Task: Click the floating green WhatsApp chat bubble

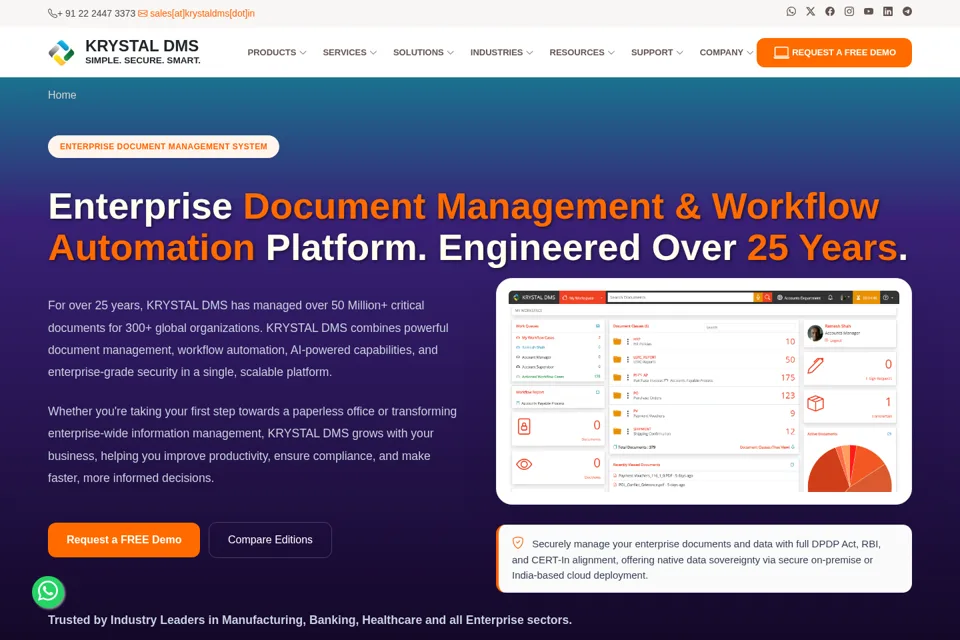Action: [x=48, y=592]
